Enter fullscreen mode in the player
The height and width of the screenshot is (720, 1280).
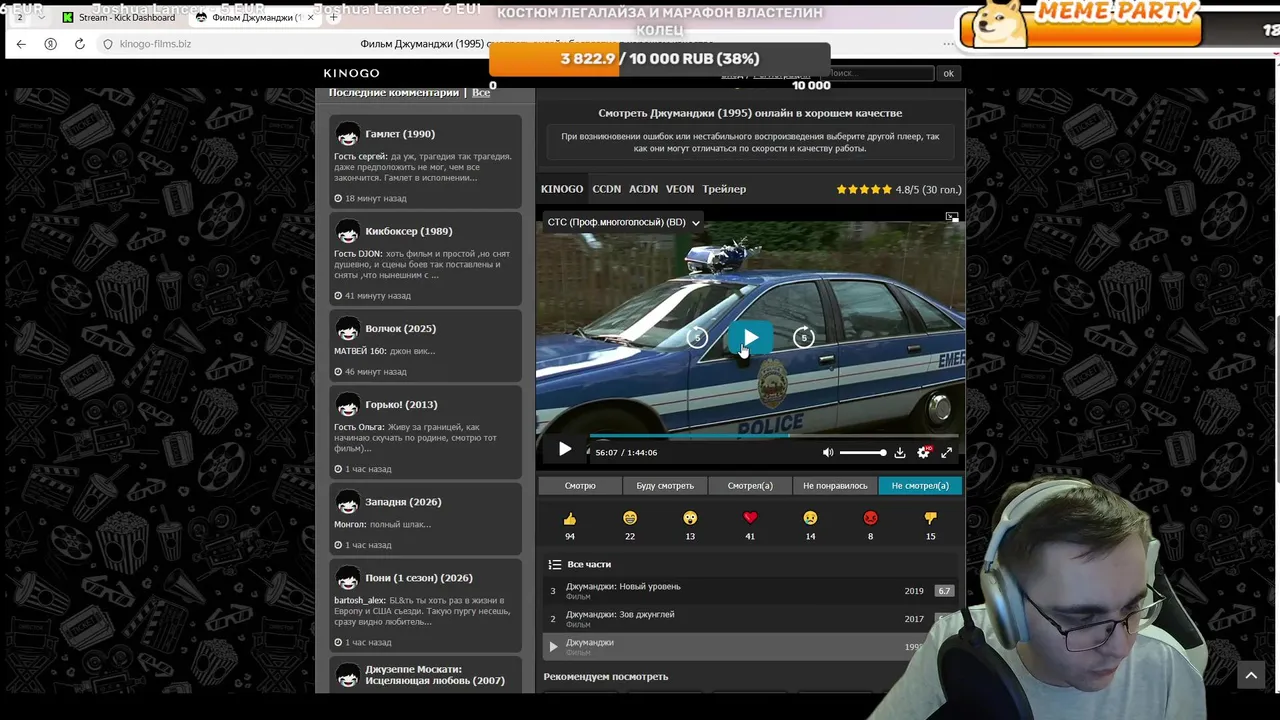[946, 452]
